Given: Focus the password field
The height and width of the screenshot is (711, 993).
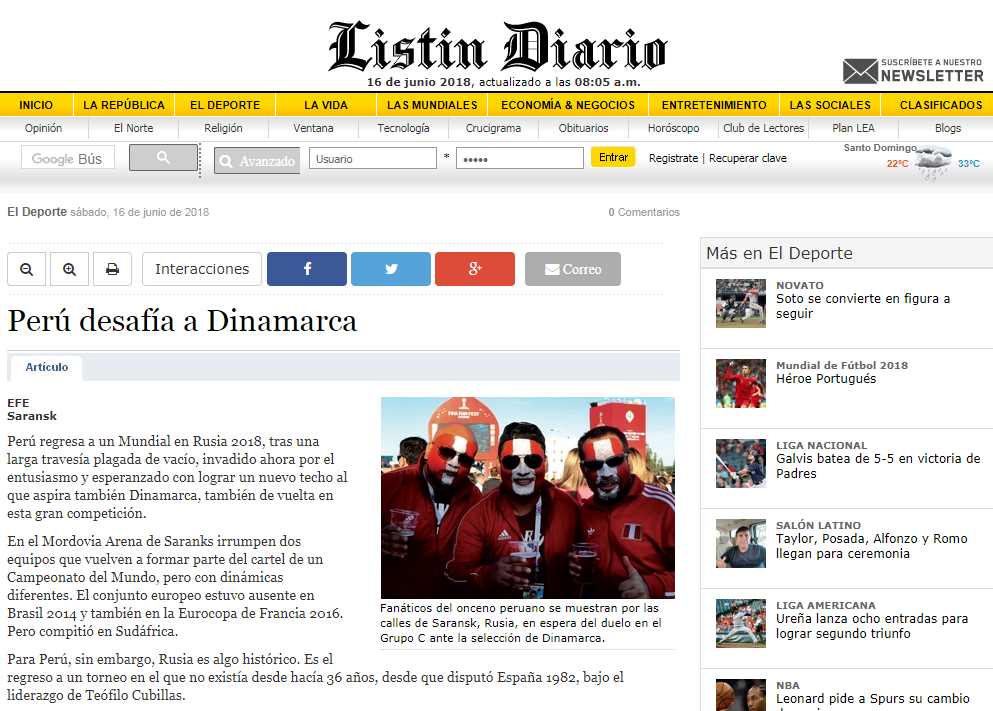Looking at the screenshot, I should (520, 158).
